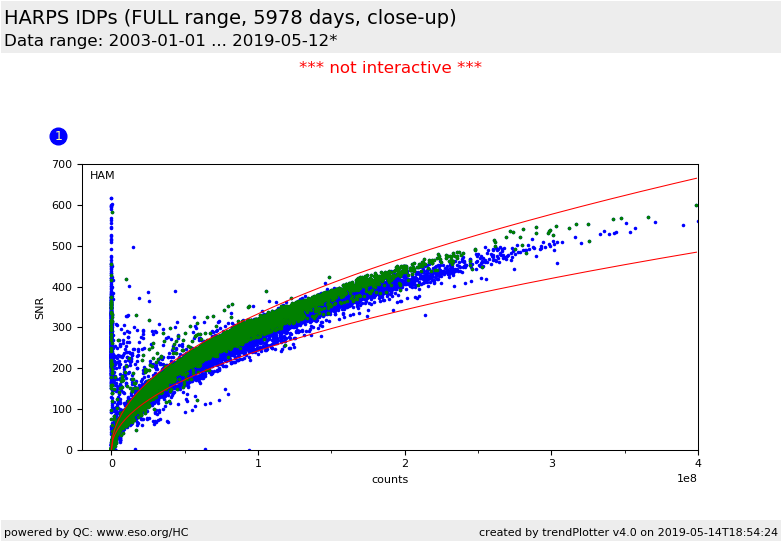Image resolution: width=782 pixels, height=542 pixels.
Task: Click the Data range 2003-01-01 line
Action: click(171, 41)
